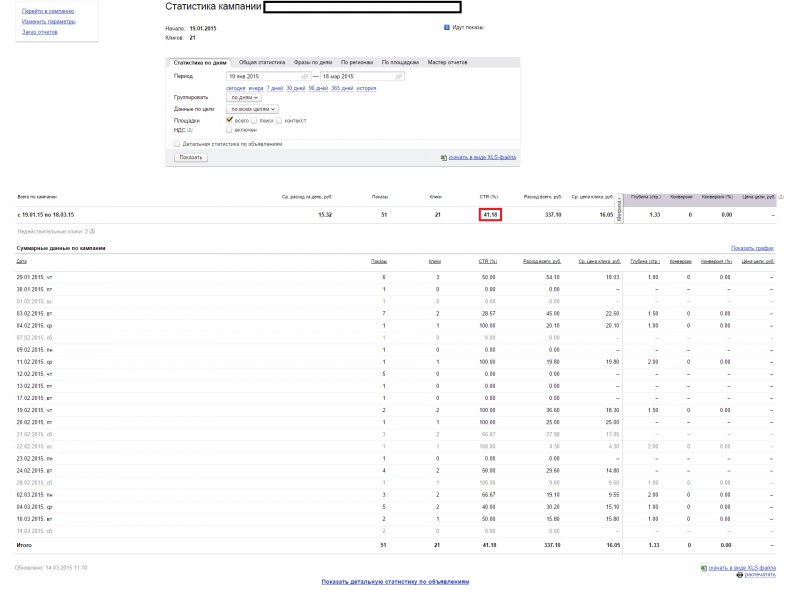This screenshot has height=600, width=800.
Task: Click the Перейти в кампанию link
Action: coord(48,11)
